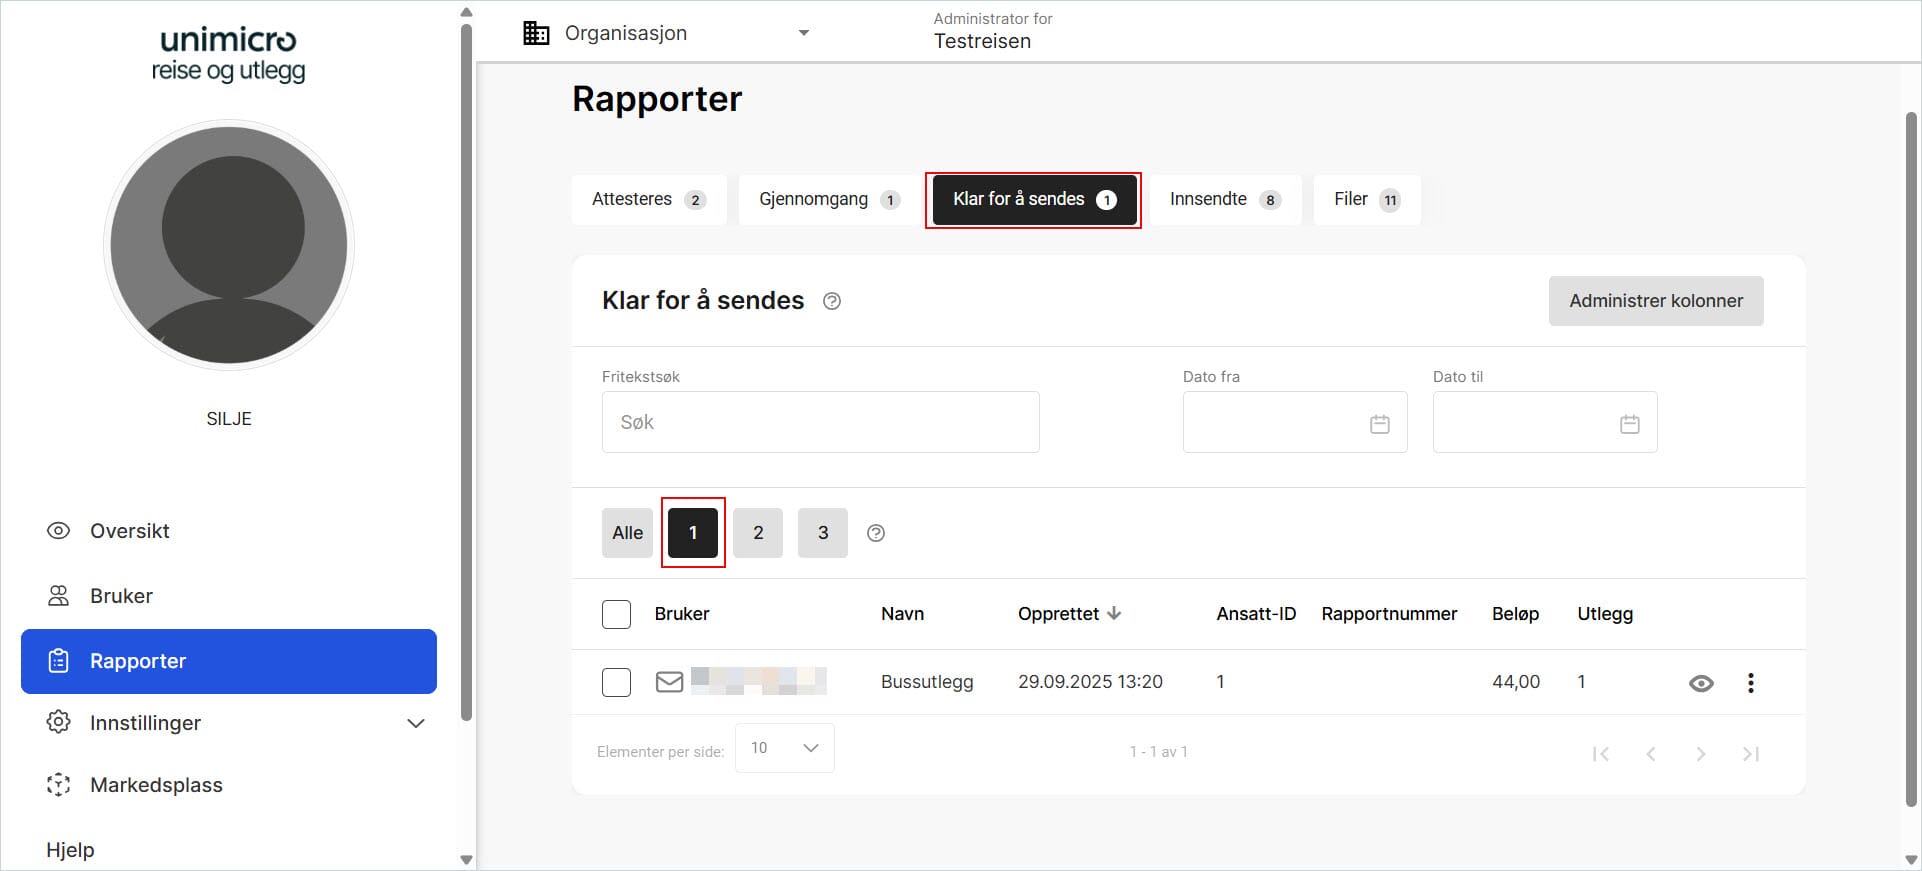Screen dimensions: 1922x871
Task: Click the envelope icon in Bussutlegg row
Action: click(x=669, y=682)
